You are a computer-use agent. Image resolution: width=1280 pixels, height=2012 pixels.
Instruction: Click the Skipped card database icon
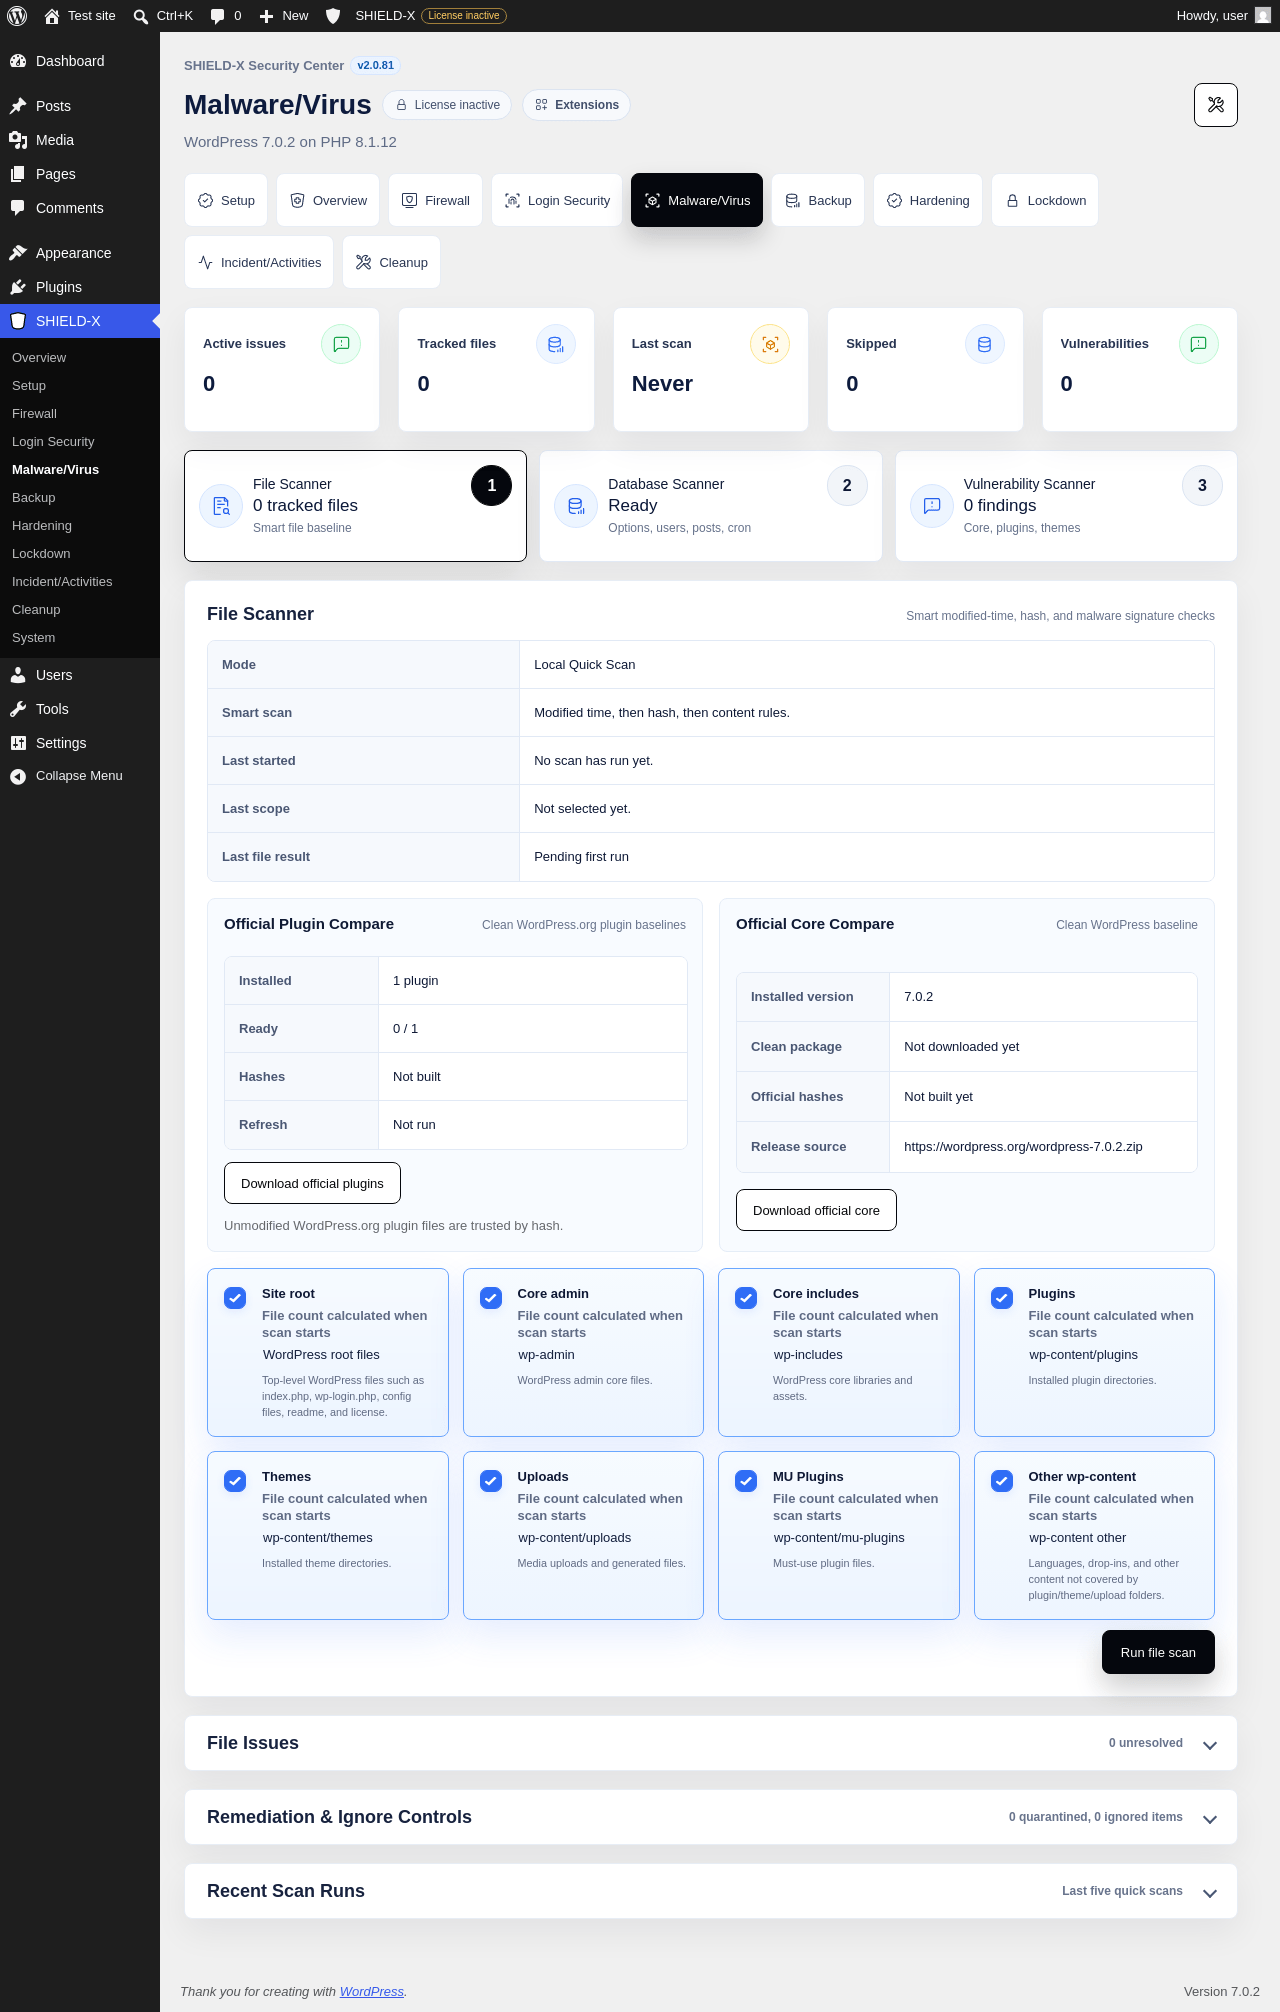(x=985, y=344)
